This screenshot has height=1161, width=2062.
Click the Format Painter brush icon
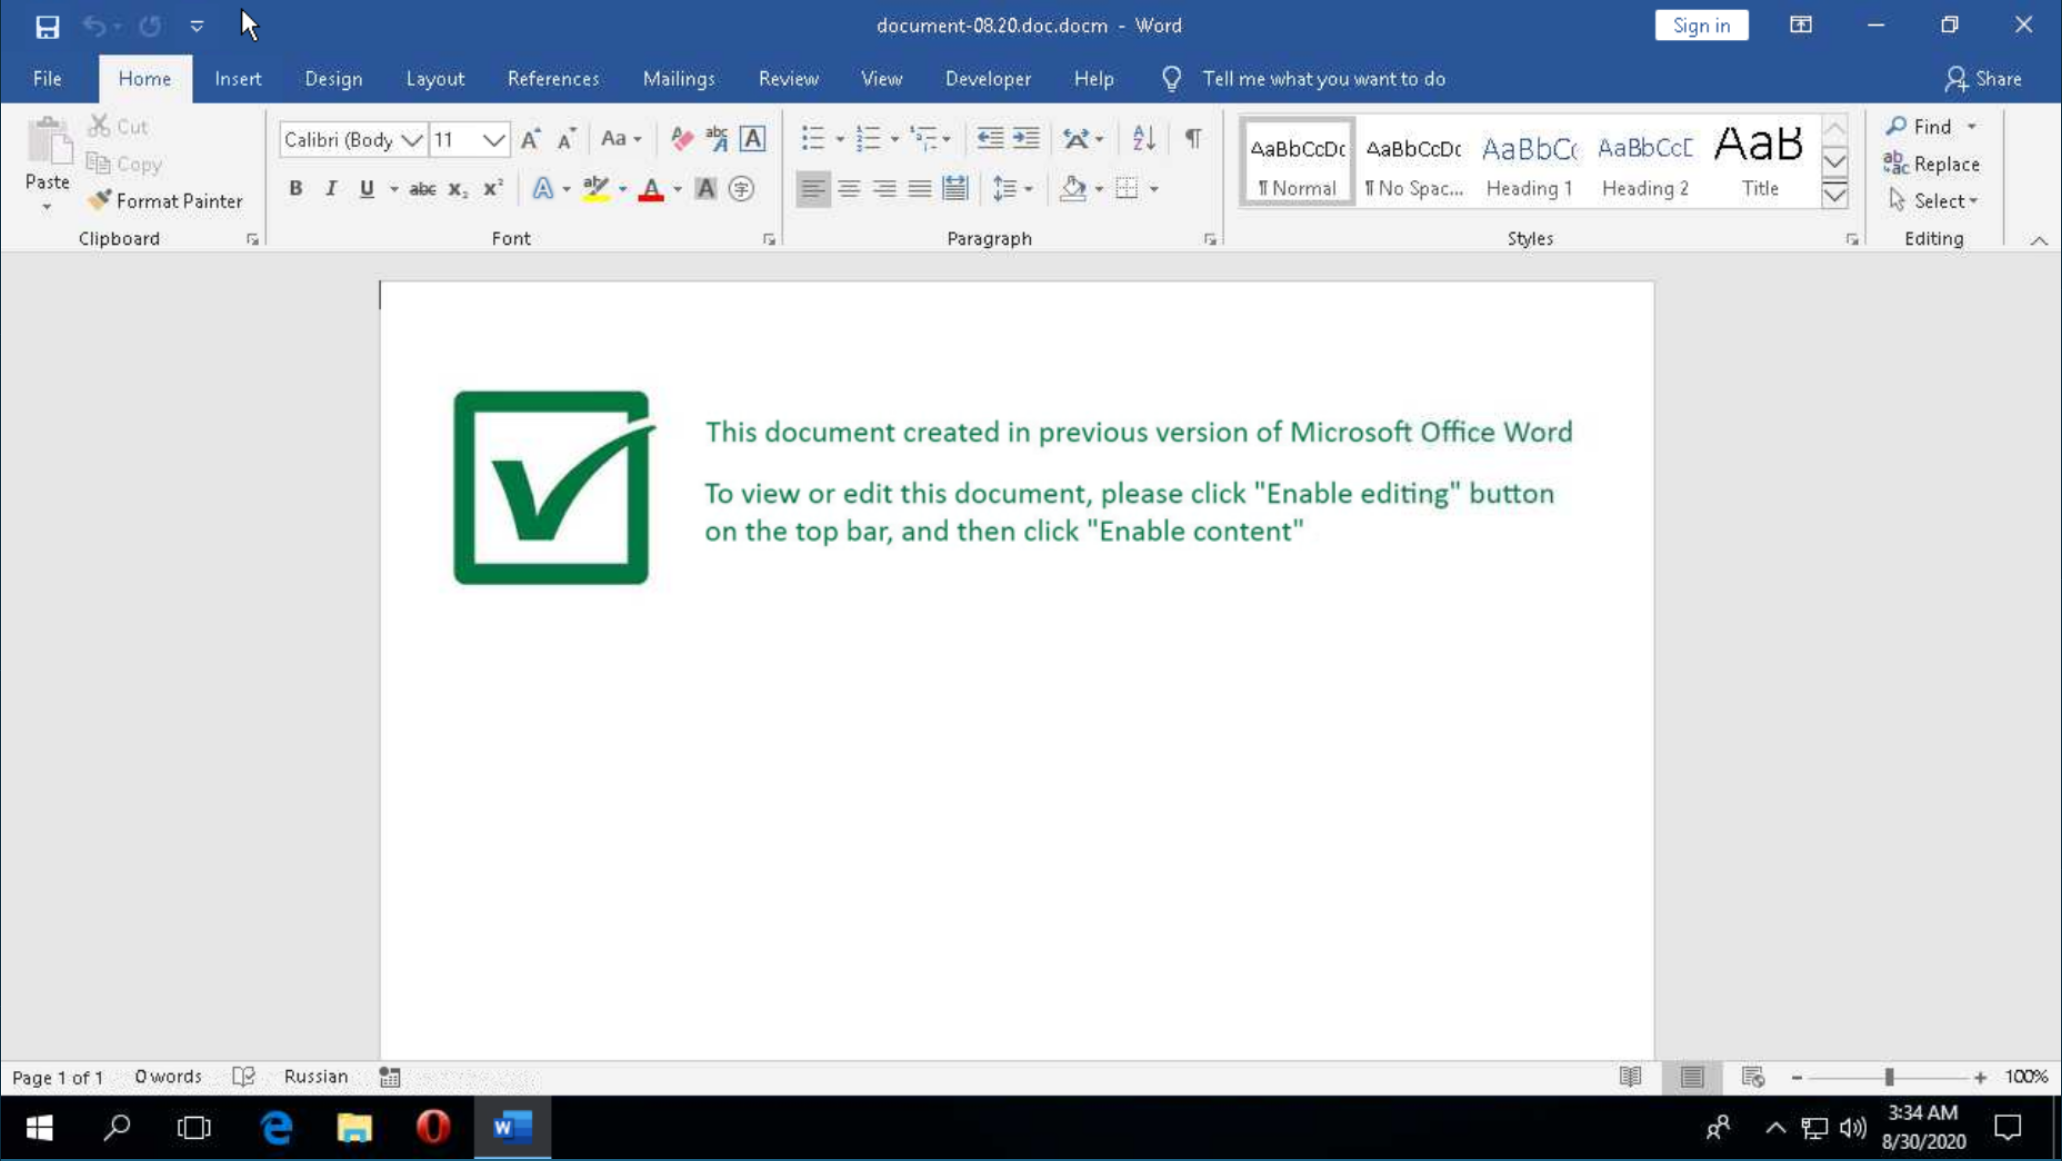pyautogui.click(x=98, y=201)
